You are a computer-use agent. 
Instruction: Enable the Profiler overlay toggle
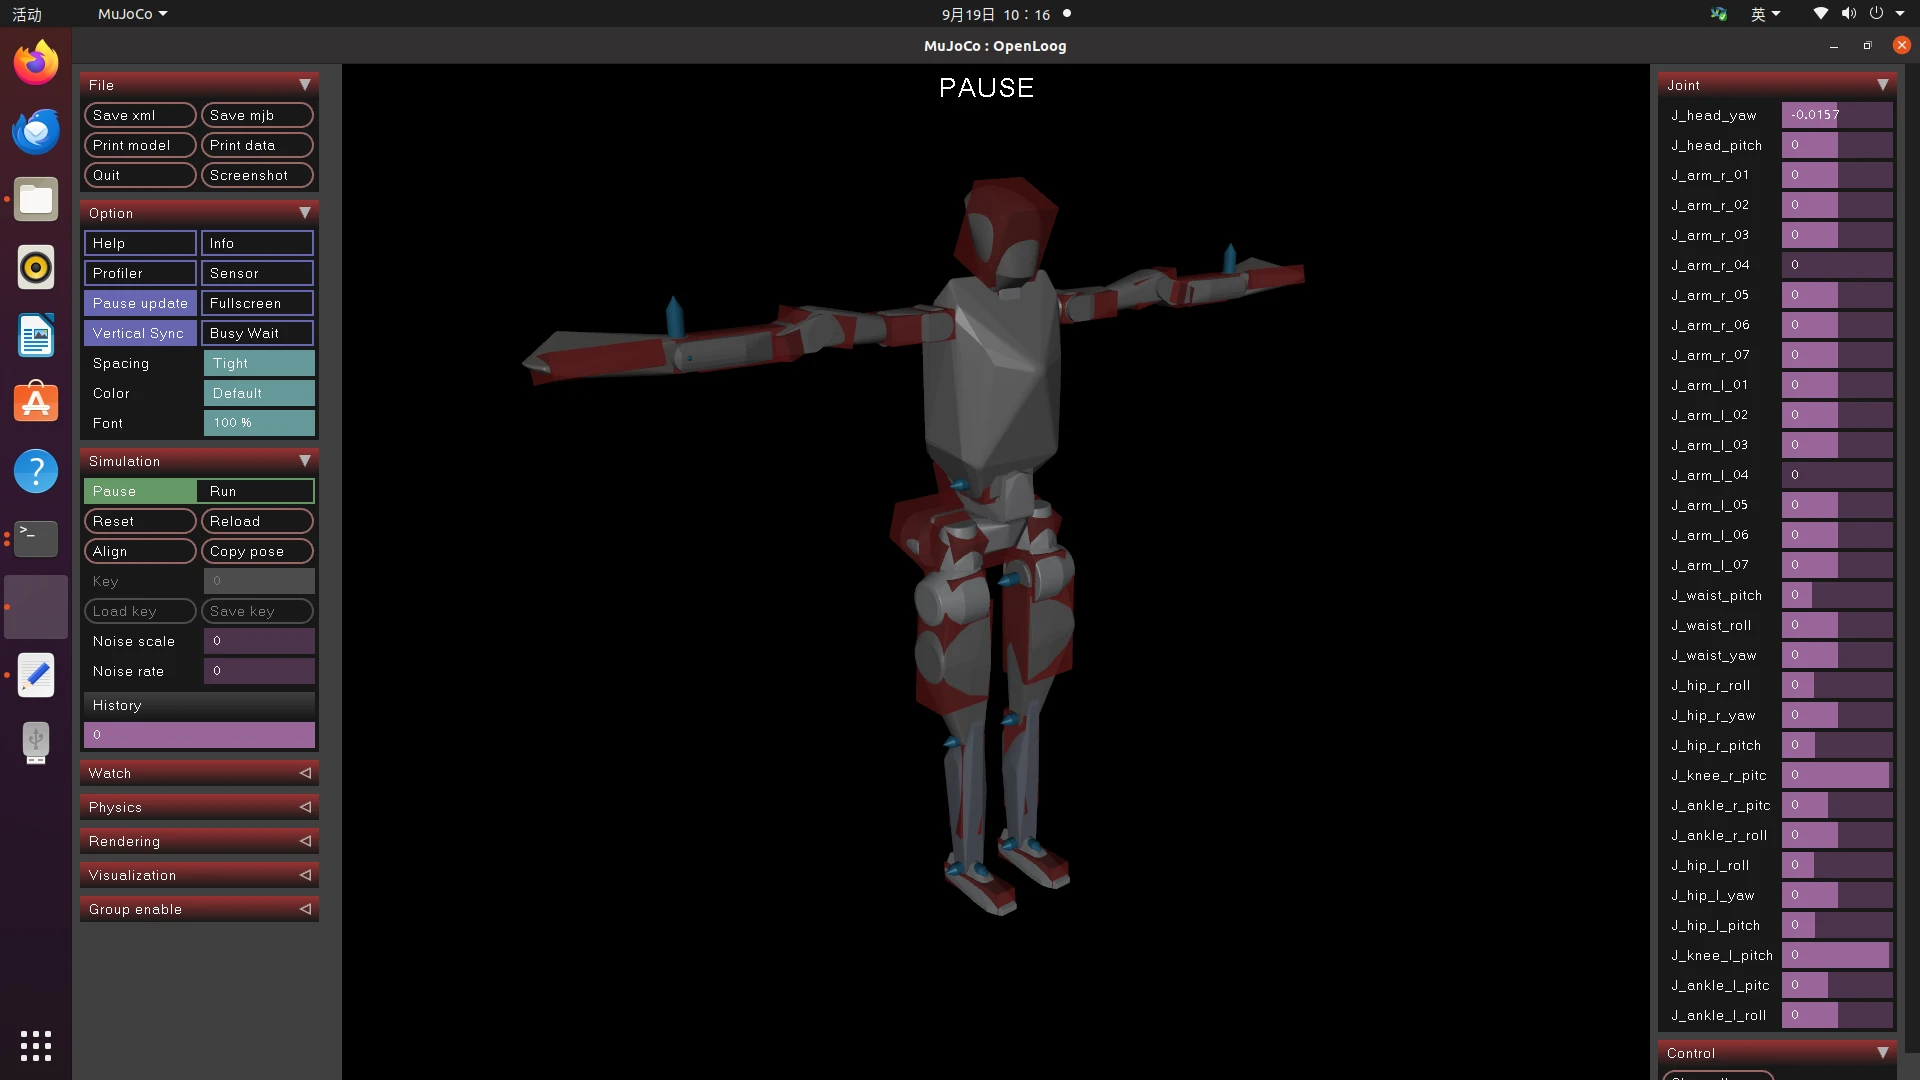(x=140, y=273)
